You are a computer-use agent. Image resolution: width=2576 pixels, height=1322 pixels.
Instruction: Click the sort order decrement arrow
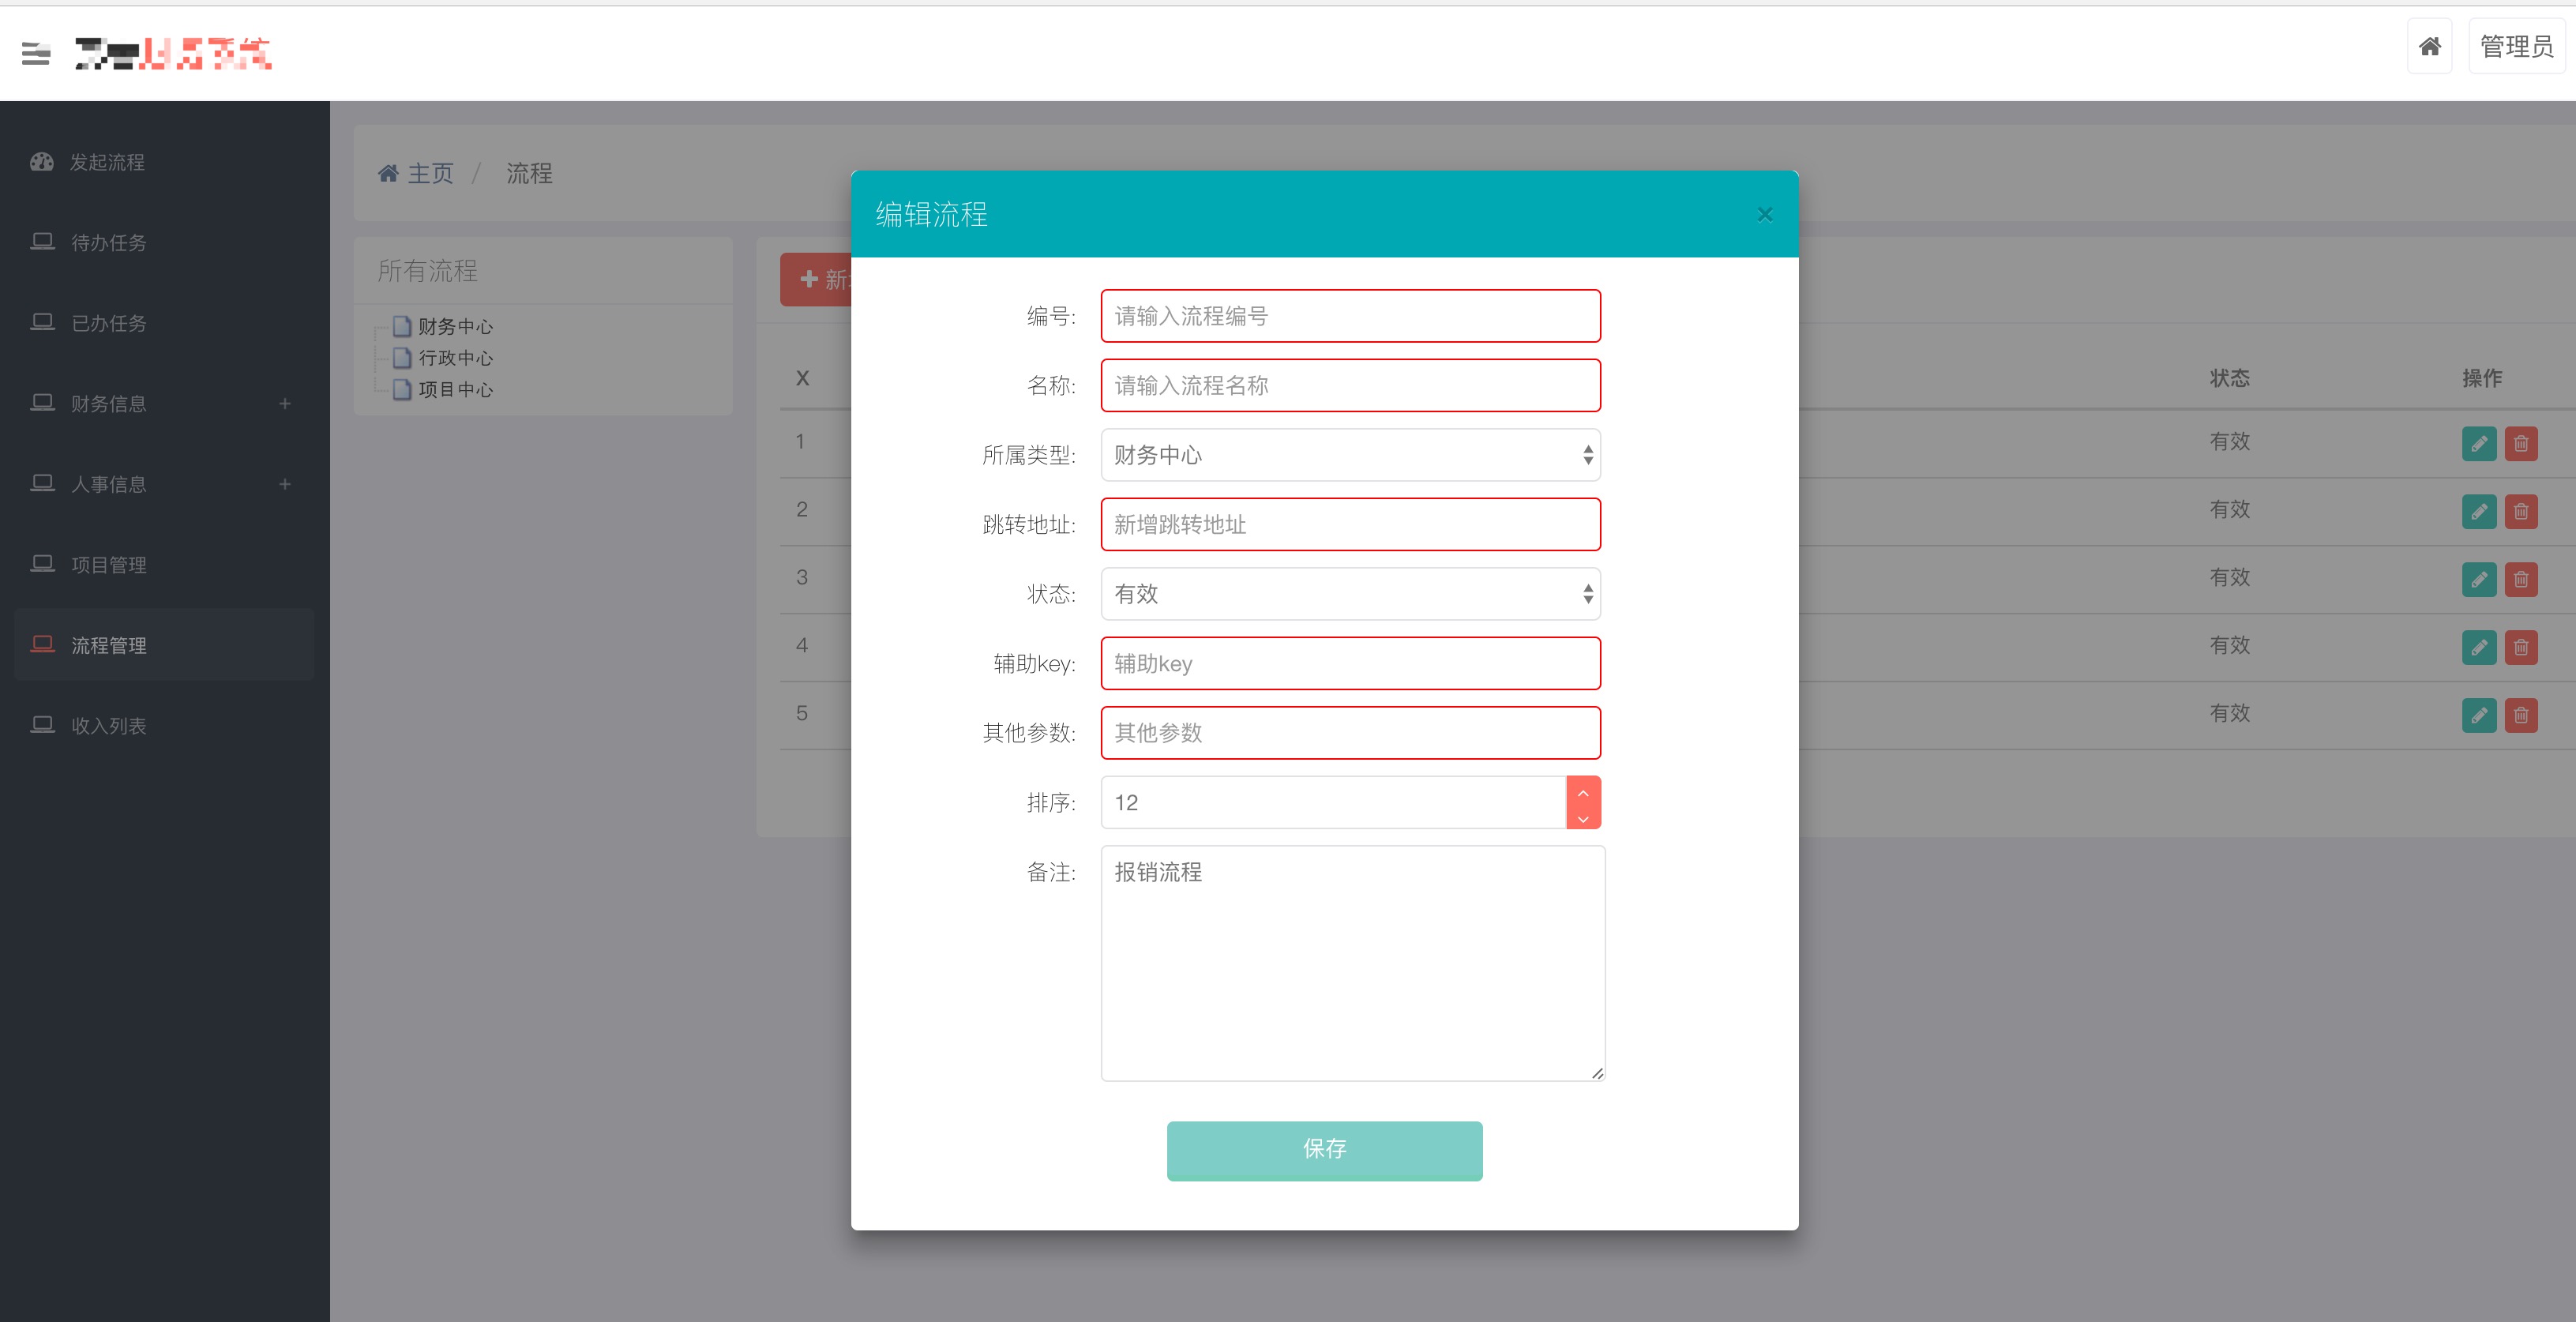point(1583,817)
